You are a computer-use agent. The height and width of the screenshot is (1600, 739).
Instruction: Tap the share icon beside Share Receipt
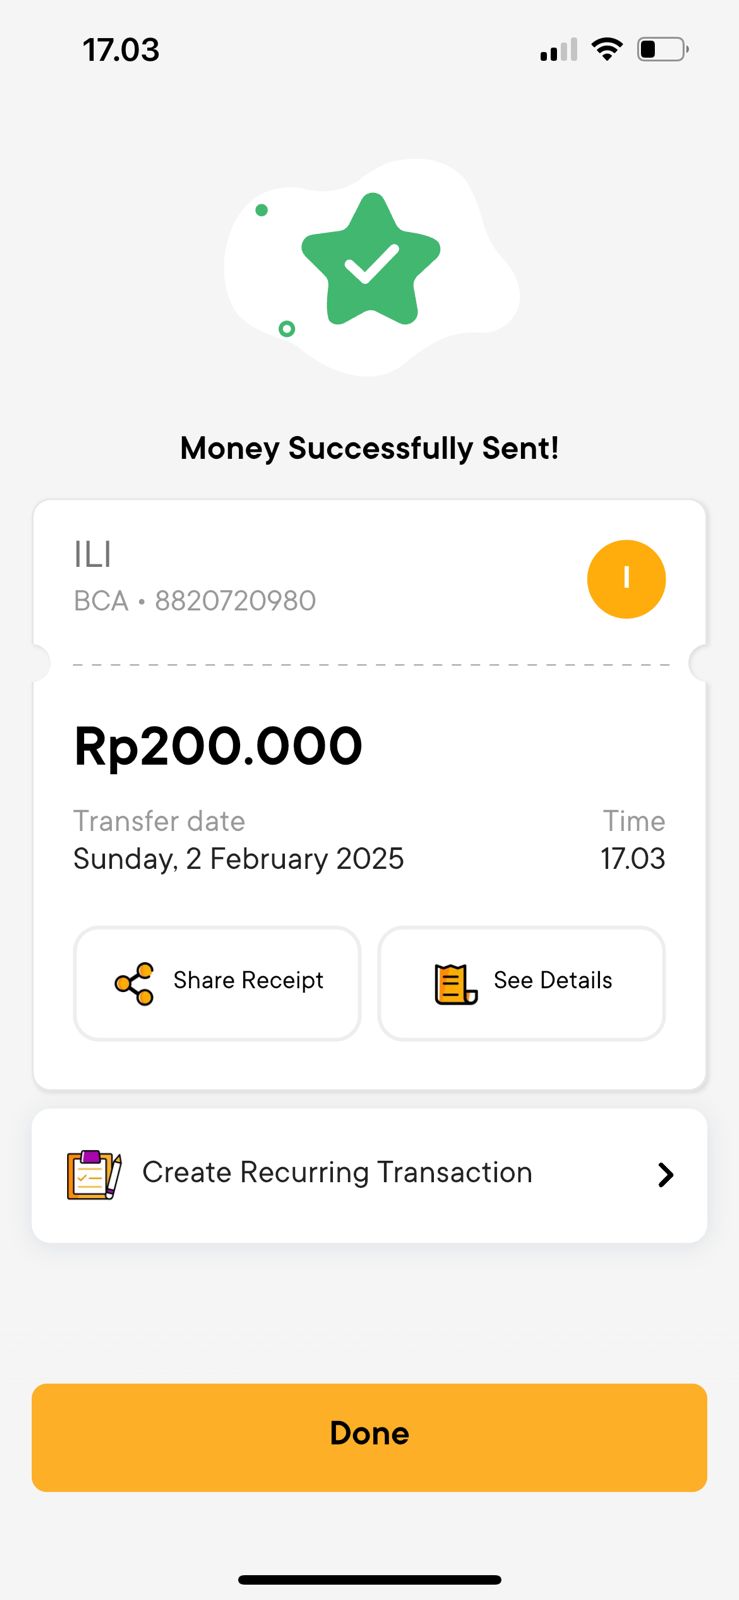coord(134,983)
